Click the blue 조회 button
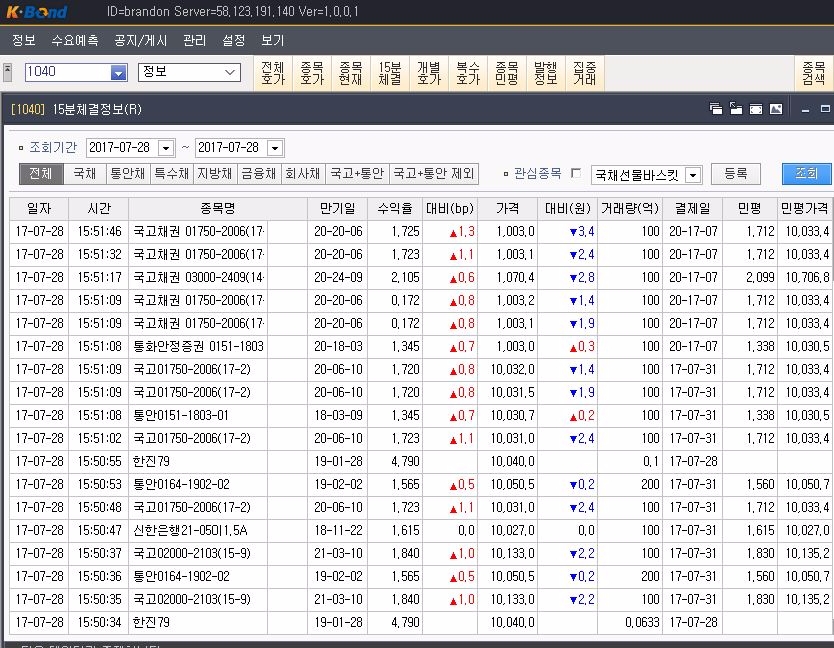Image resolution: width=834 pixels, height=648 pixels. [806, 174]
